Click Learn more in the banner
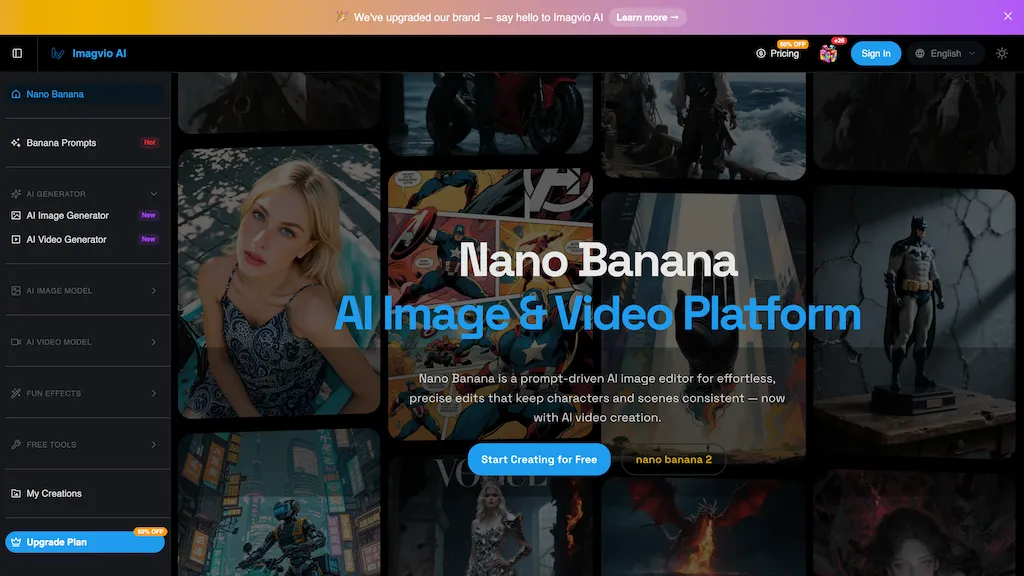Viewport: 1024px width, 576px height. (x=647, y=18)
